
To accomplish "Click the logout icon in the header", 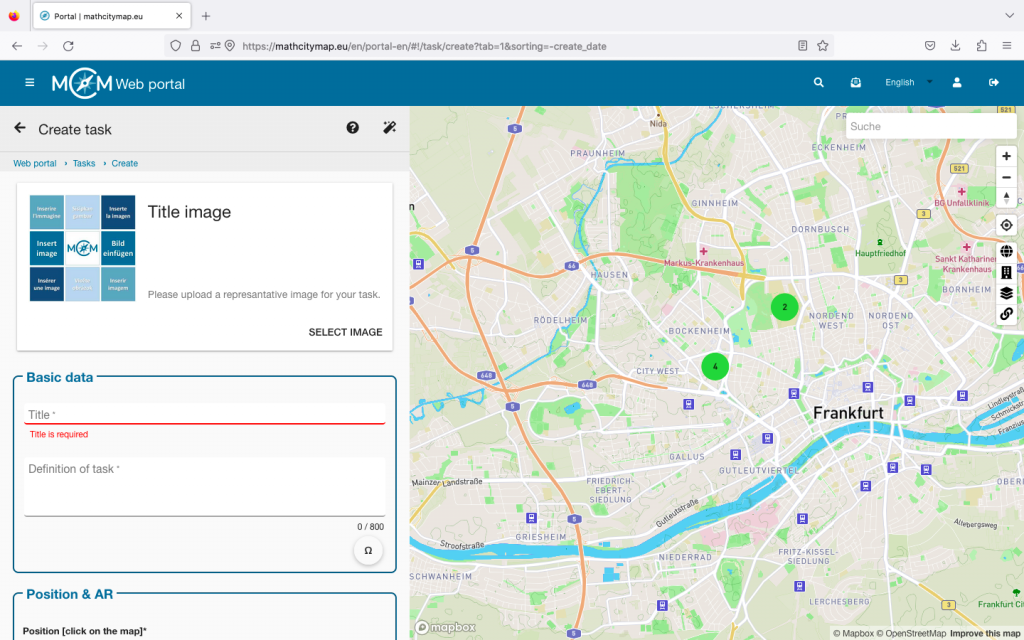I will click(x=994, y=83).
